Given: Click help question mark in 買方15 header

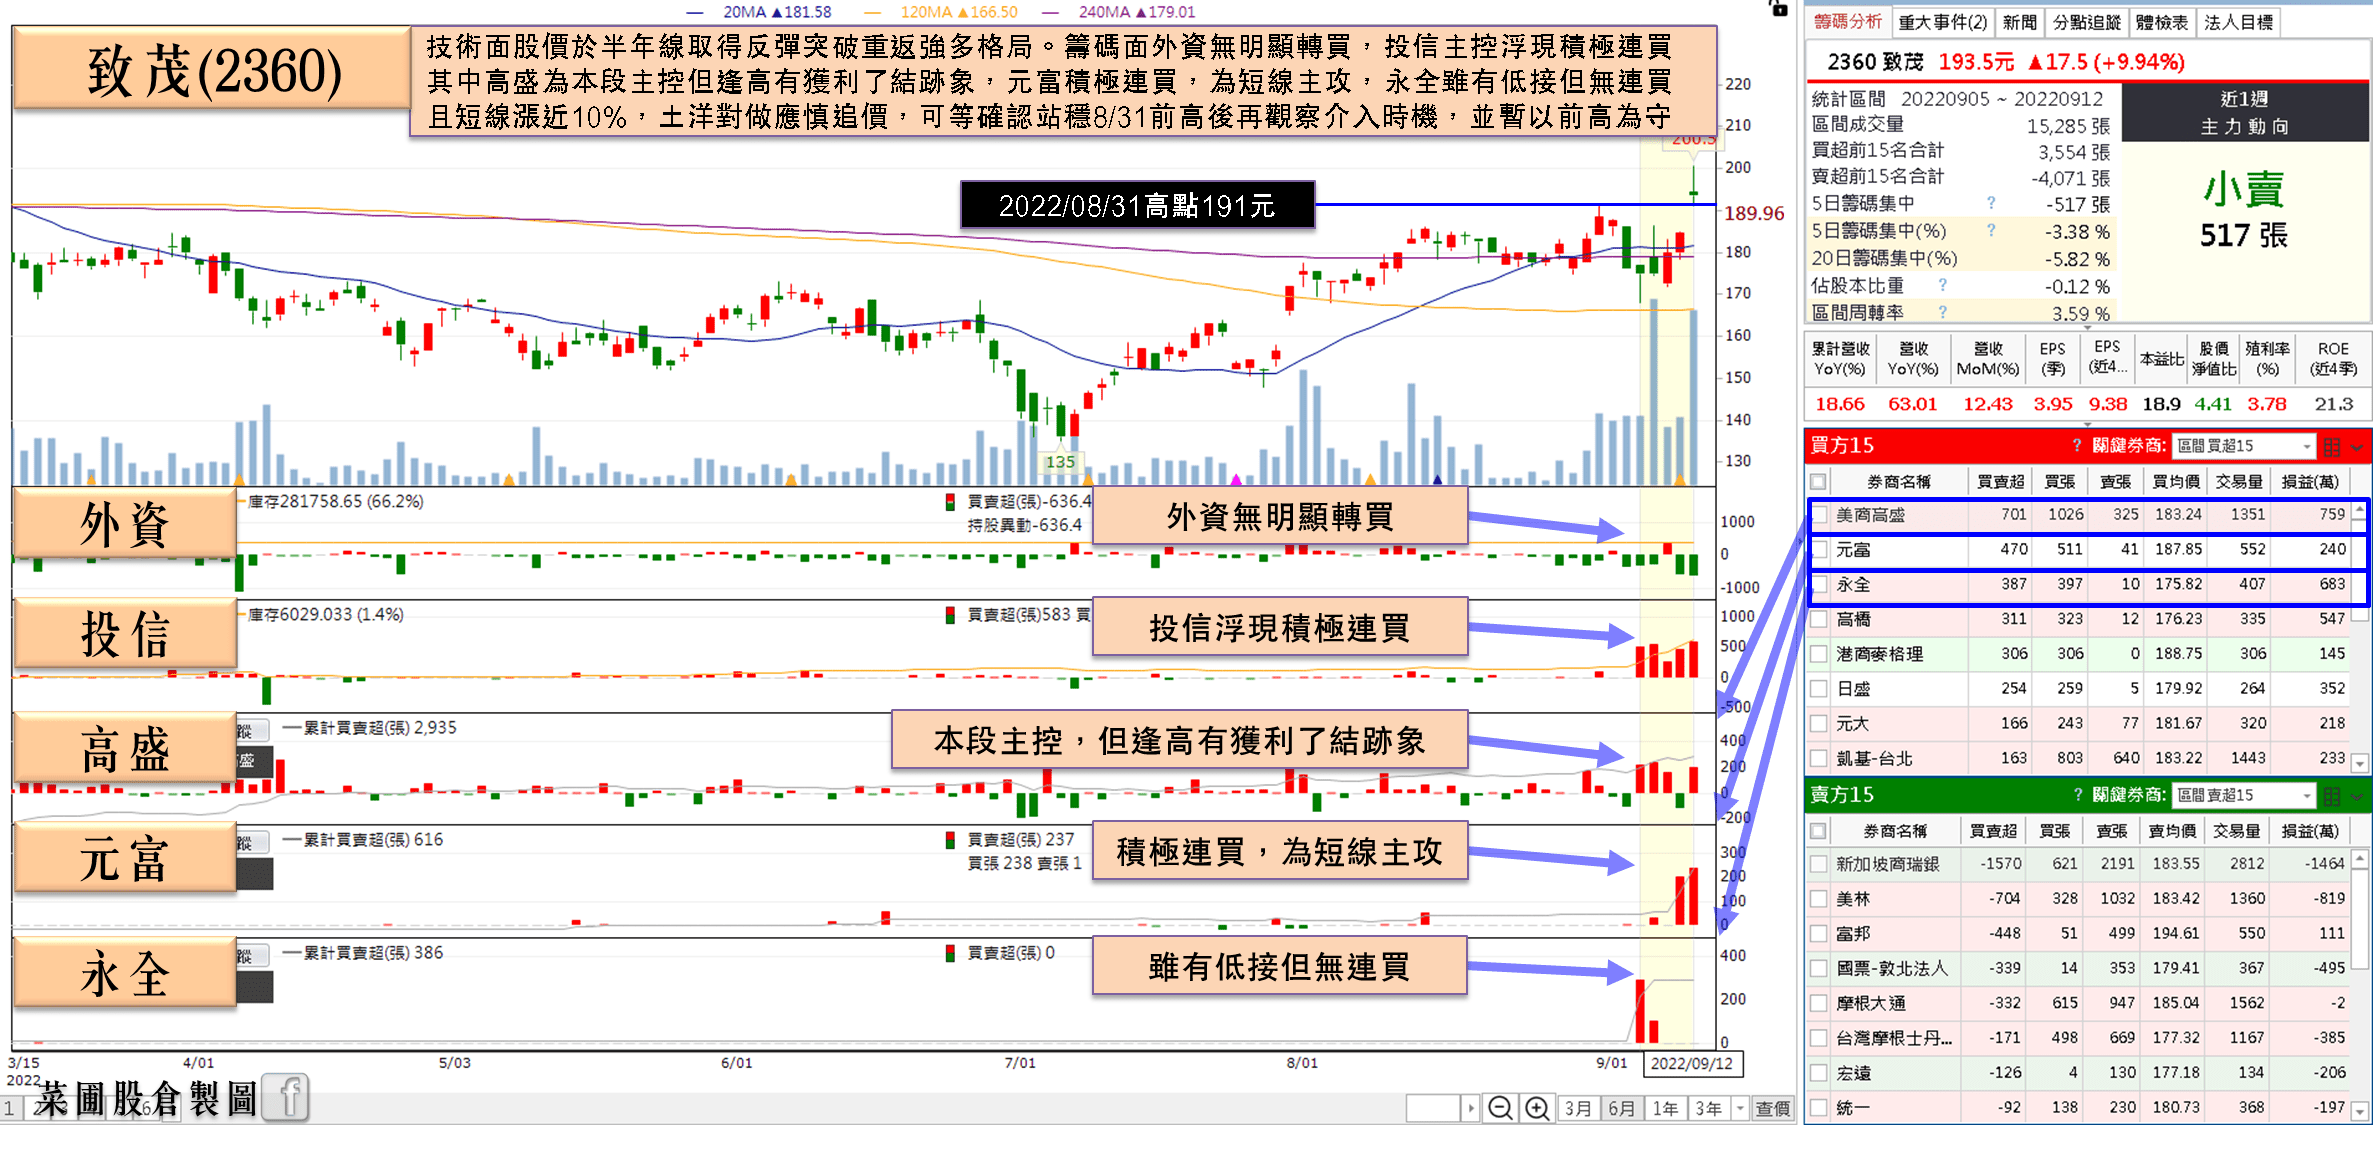Looking at the screenshot, I should coord(2077,446).
